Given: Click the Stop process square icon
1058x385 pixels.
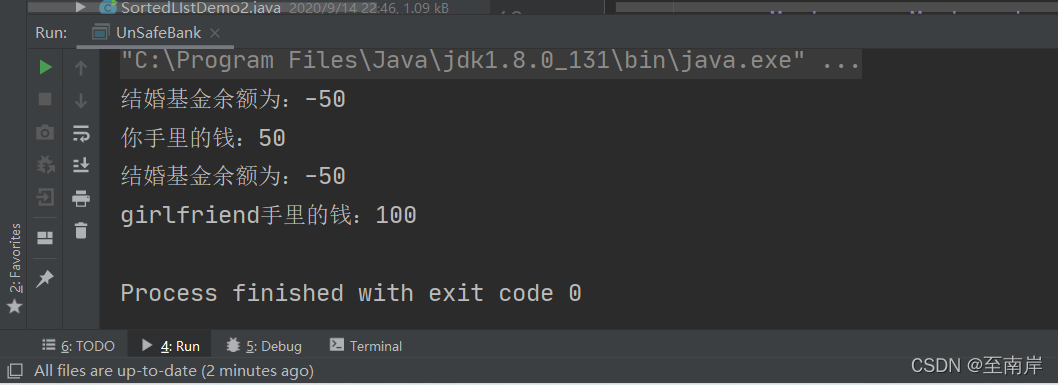Looking at the screenshot, I should click(45, 100).
